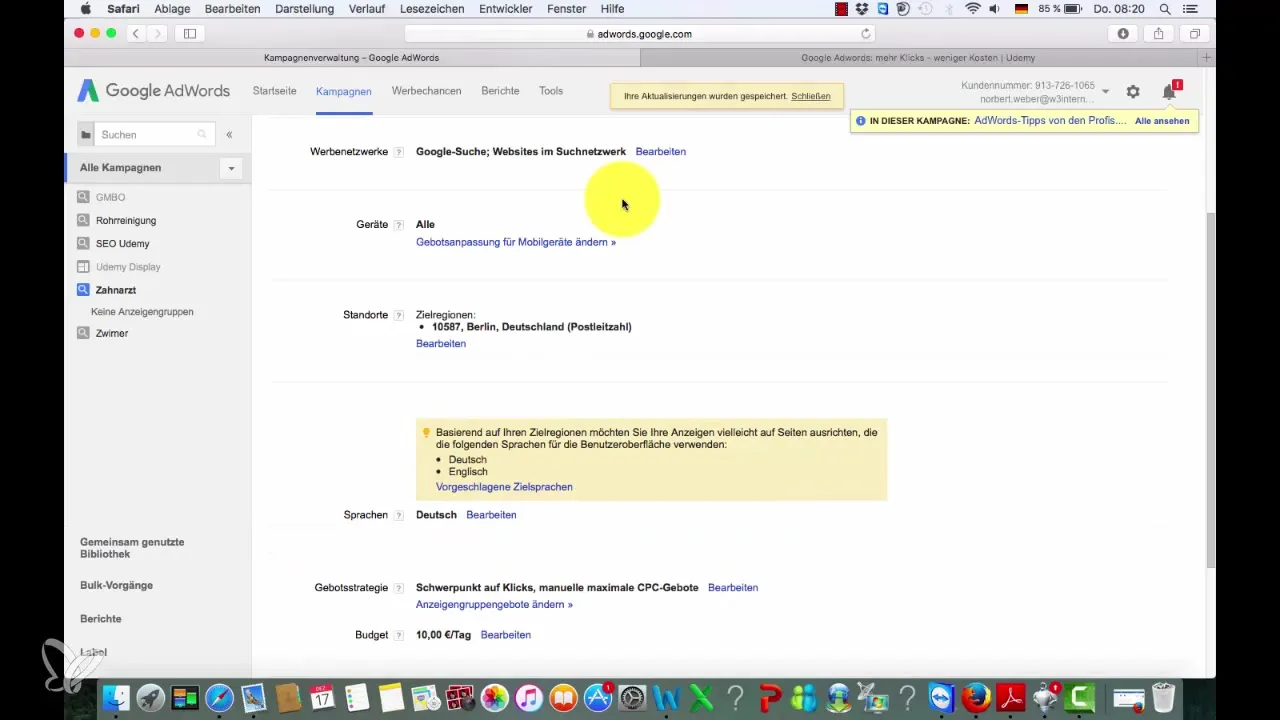Click the help icon next to Sprachen
The image size is (1280, 720).
pos(399,515)
